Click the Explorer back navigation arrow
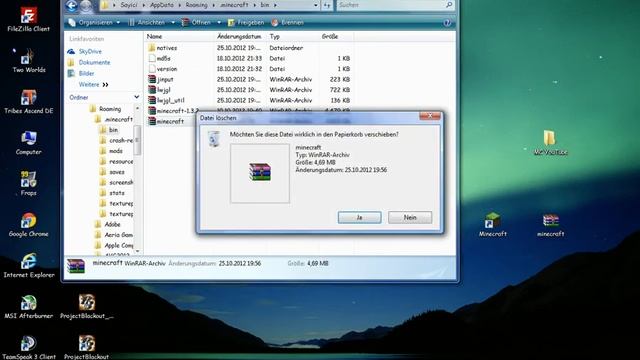This screenshot has width=640, height=360. [71, 5]
